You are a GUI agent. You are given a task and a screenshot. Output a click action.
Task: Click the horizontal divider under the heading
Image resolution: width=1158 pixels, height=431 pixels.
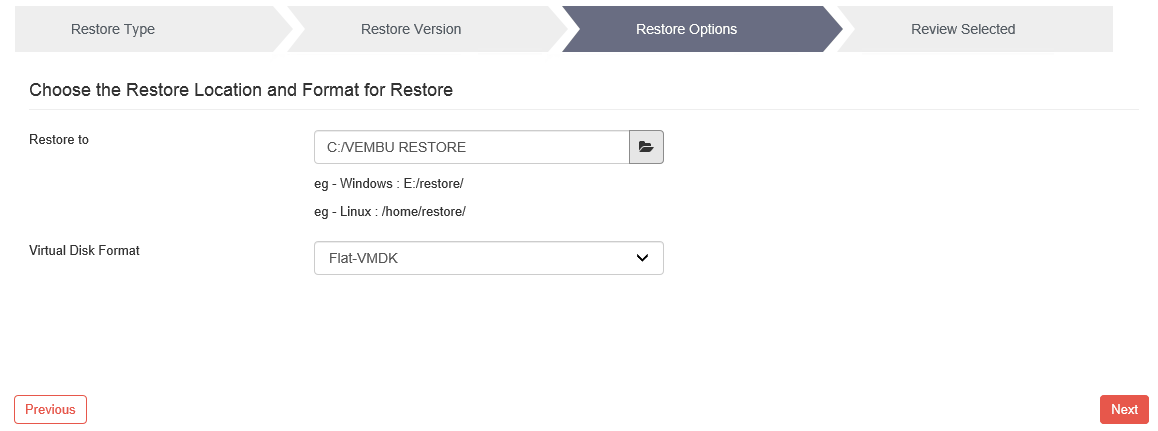point(584,109)
